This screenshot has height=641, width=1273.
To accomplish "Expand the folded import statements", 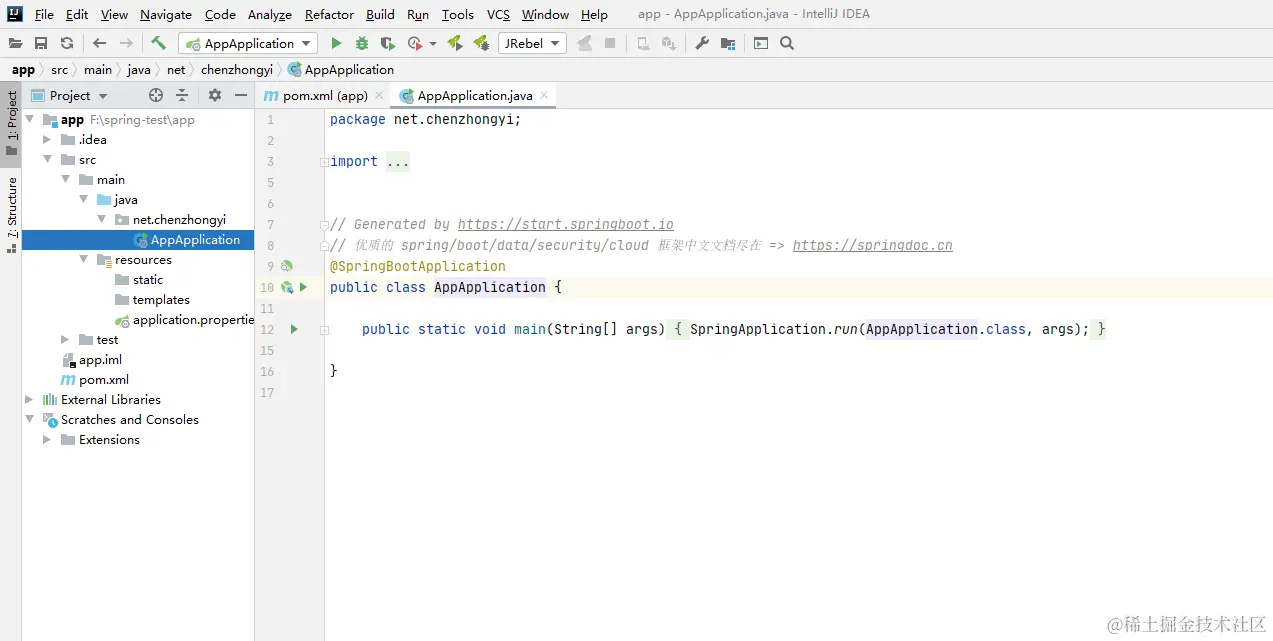I will [x=324, y=162].
